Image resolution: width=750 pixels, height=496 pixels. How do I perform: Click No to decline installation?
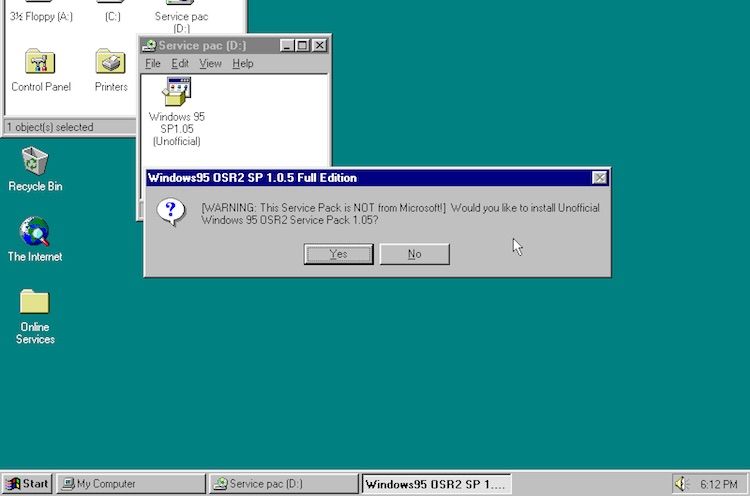[x=414, y=254]
